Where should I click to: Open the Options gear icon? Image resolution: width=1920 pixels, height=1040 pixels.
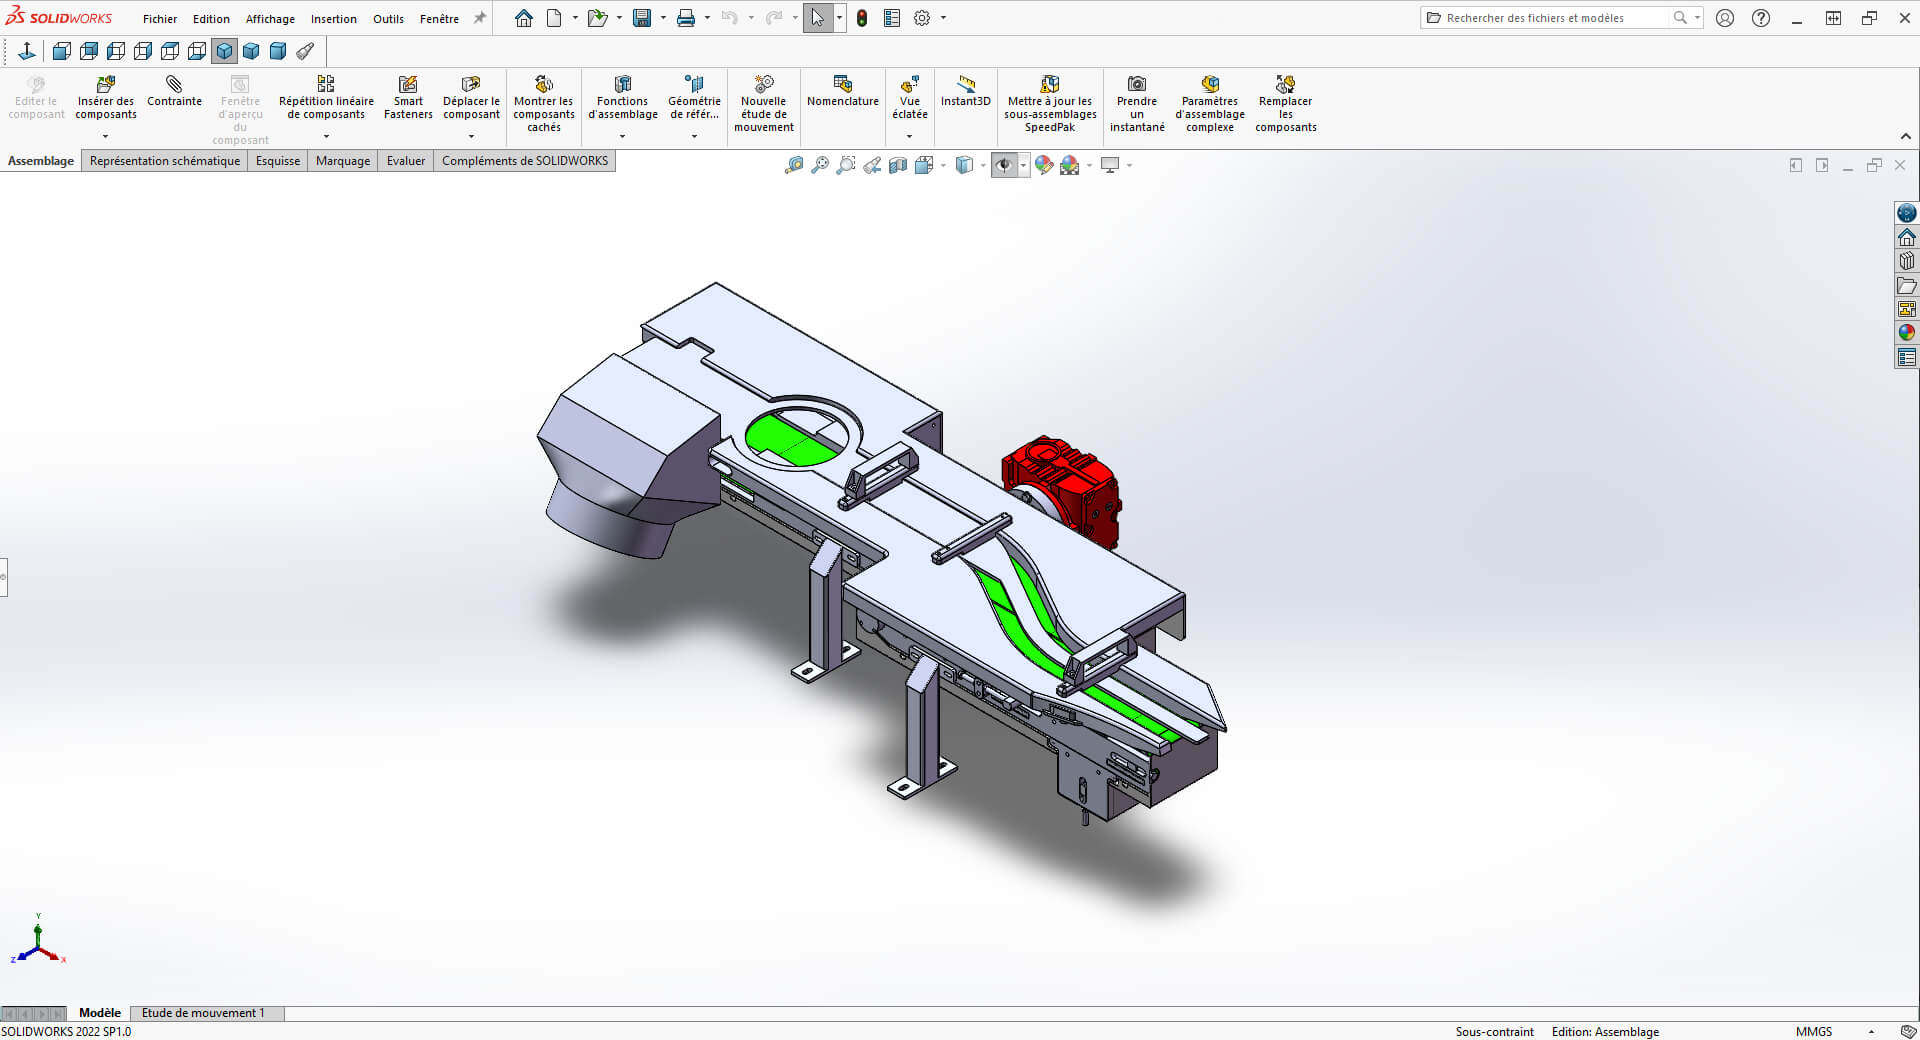922,18
